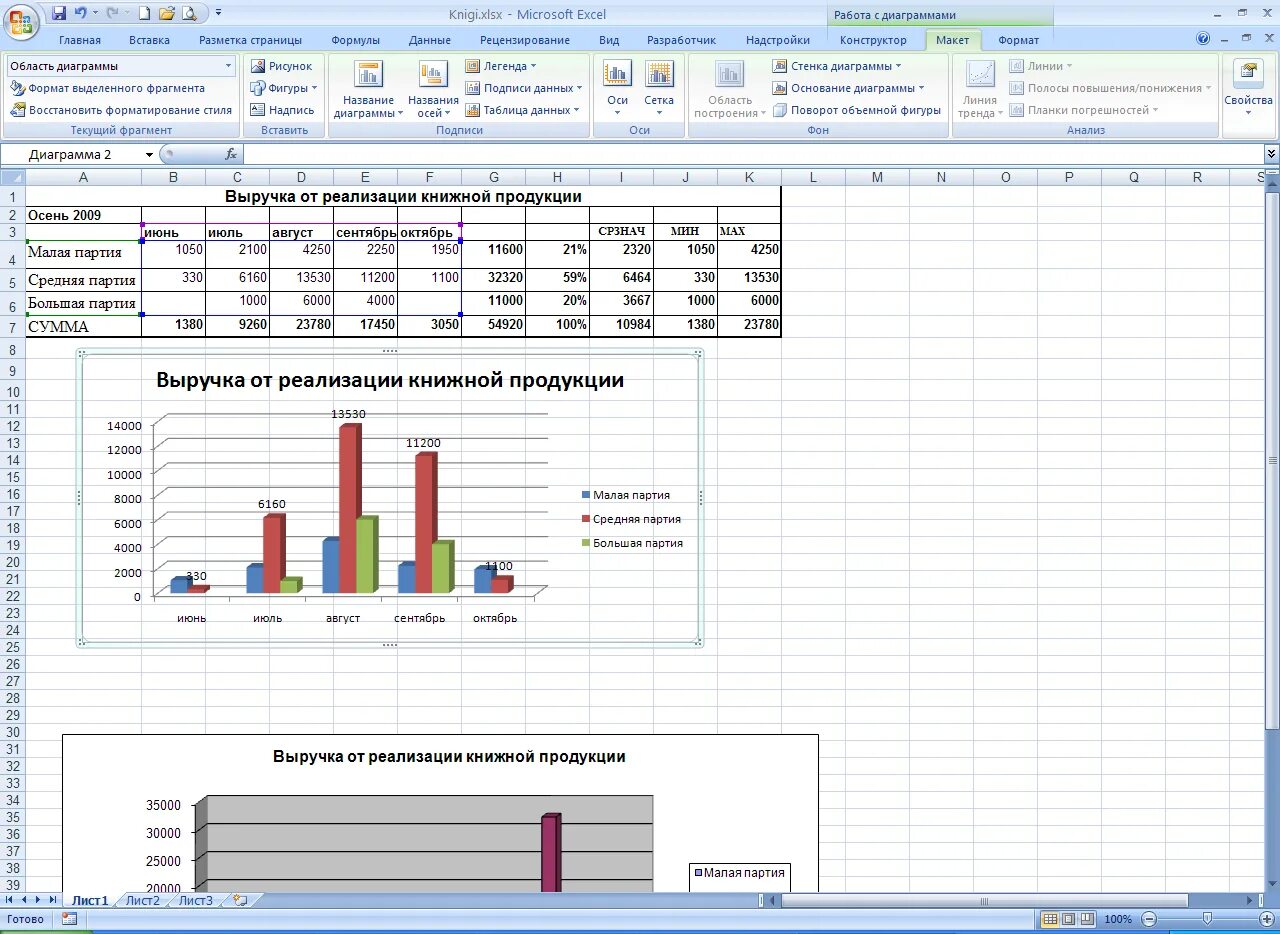Click Восстановить форматирование стиля
The height and width of the screenshot is (934, 1280).
pyautogui.click(x=121, y=110)
